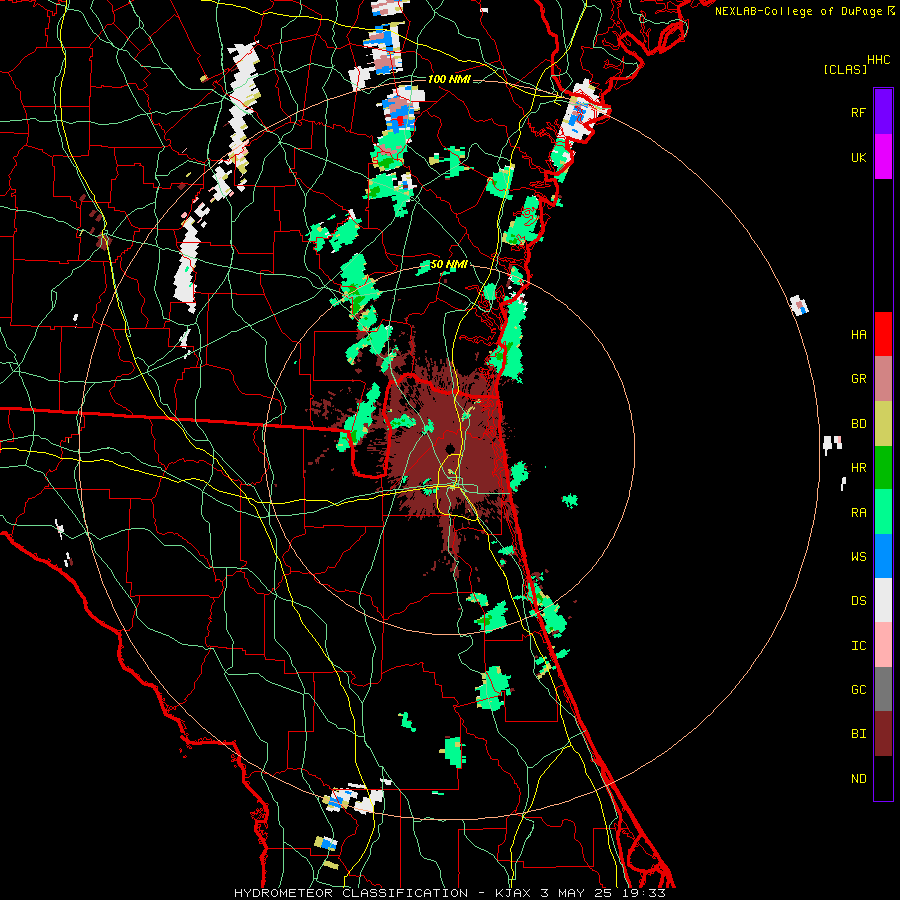Click the WS legend label
Screen dimensions: 900x900
point(858,557)
